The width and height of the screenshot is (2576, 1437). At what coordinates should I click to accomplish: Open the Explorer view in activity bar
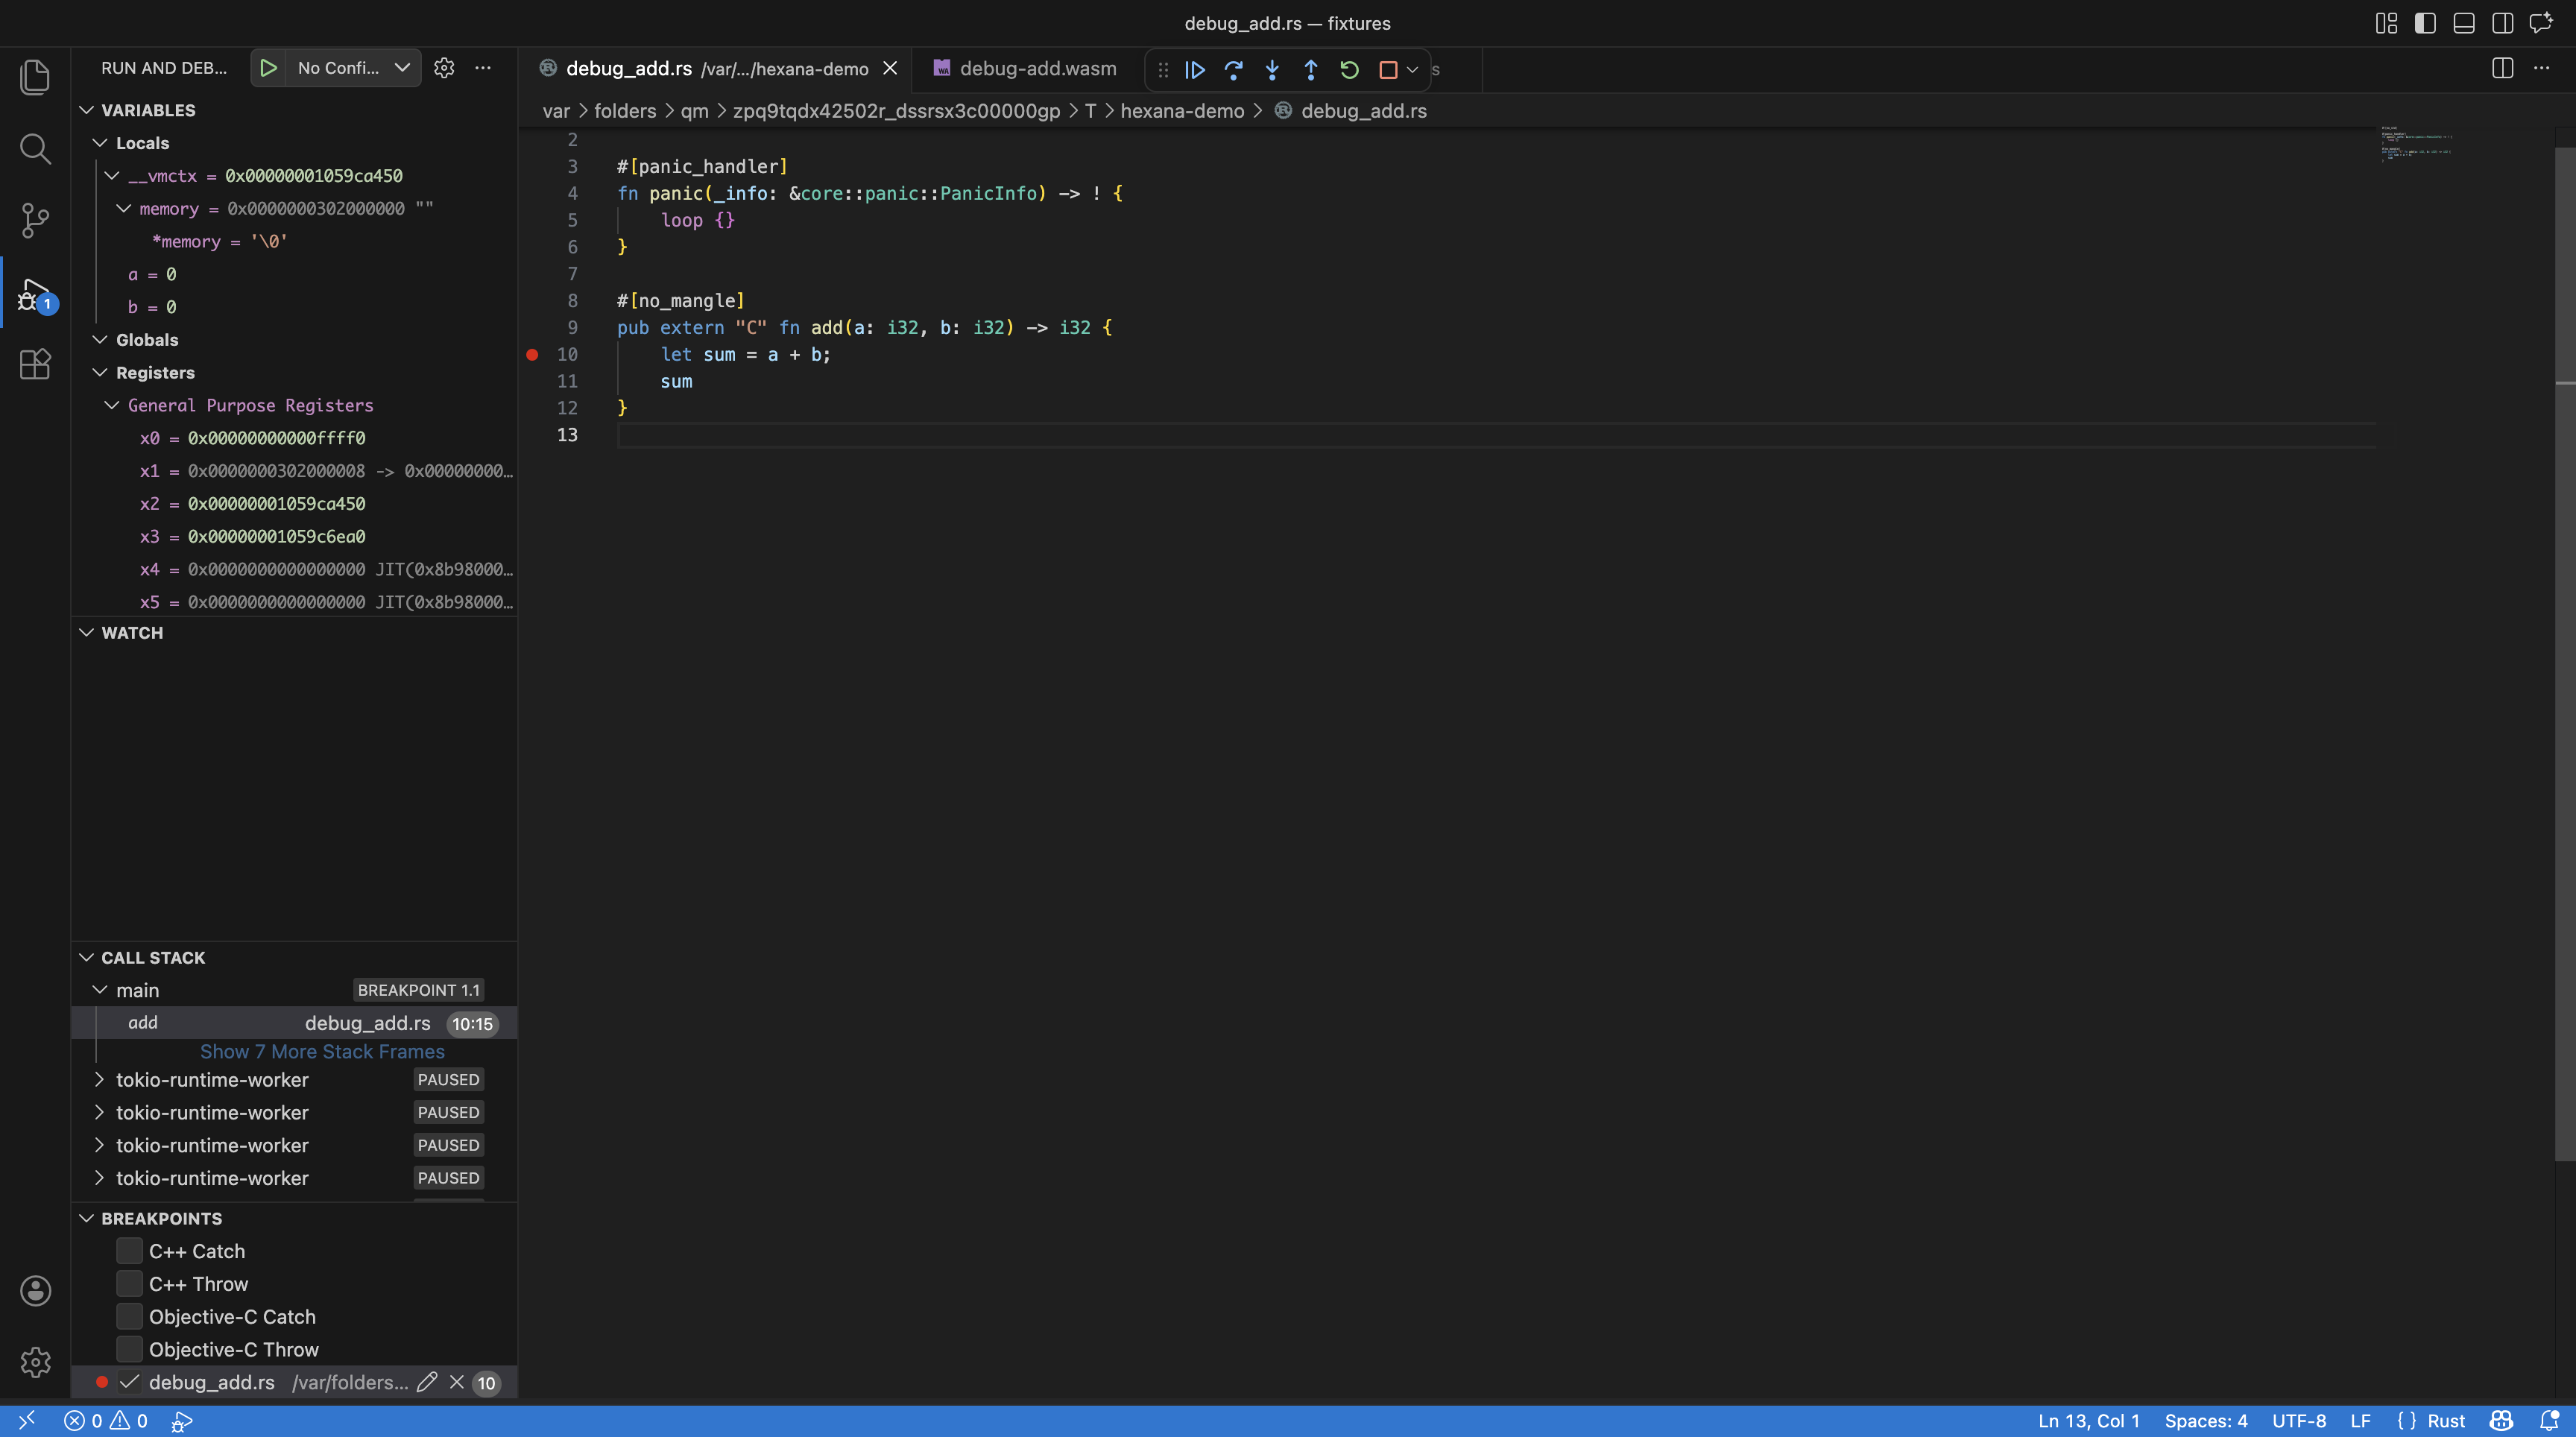(x=35, y=77)
